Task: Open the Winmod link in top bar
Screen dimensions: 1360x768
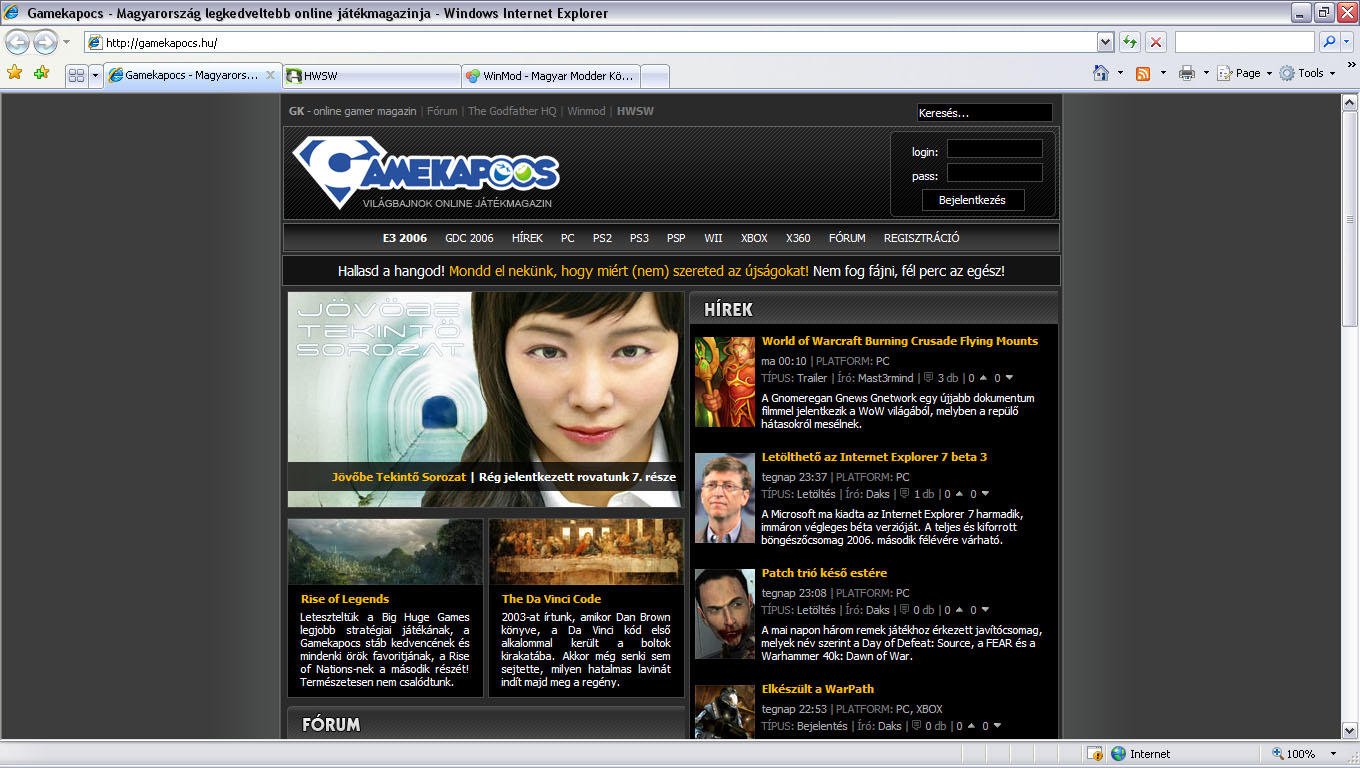Action: tap(586, 111)
